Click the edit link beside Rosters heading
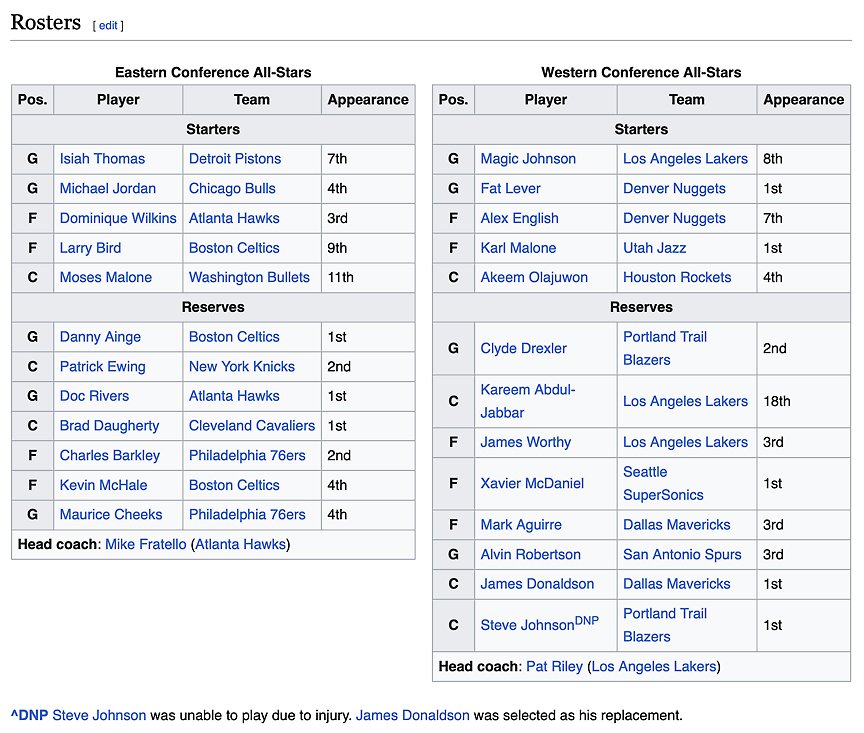Image resolution: width=864 pixels, height=733 pixels. coord(108,25)
